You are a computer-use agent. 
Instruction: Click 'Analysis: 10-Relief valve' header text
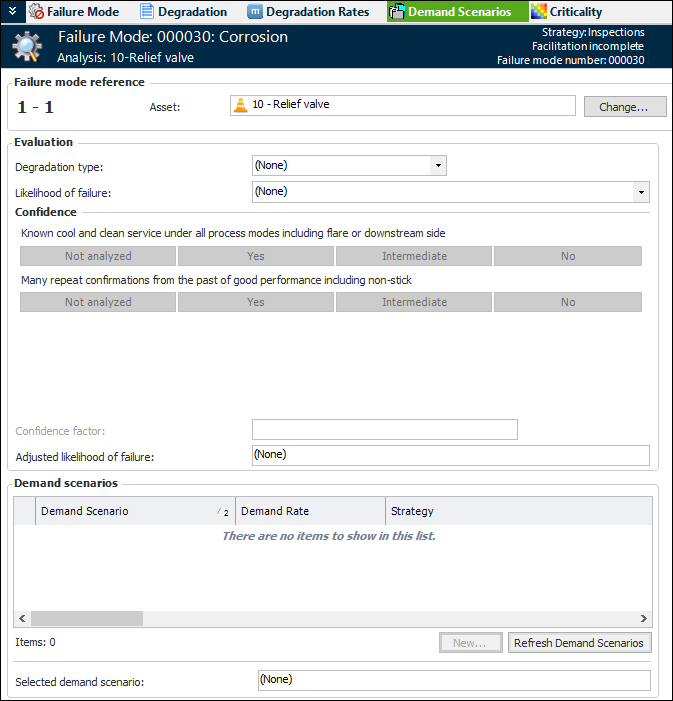(x=125, y=58)
